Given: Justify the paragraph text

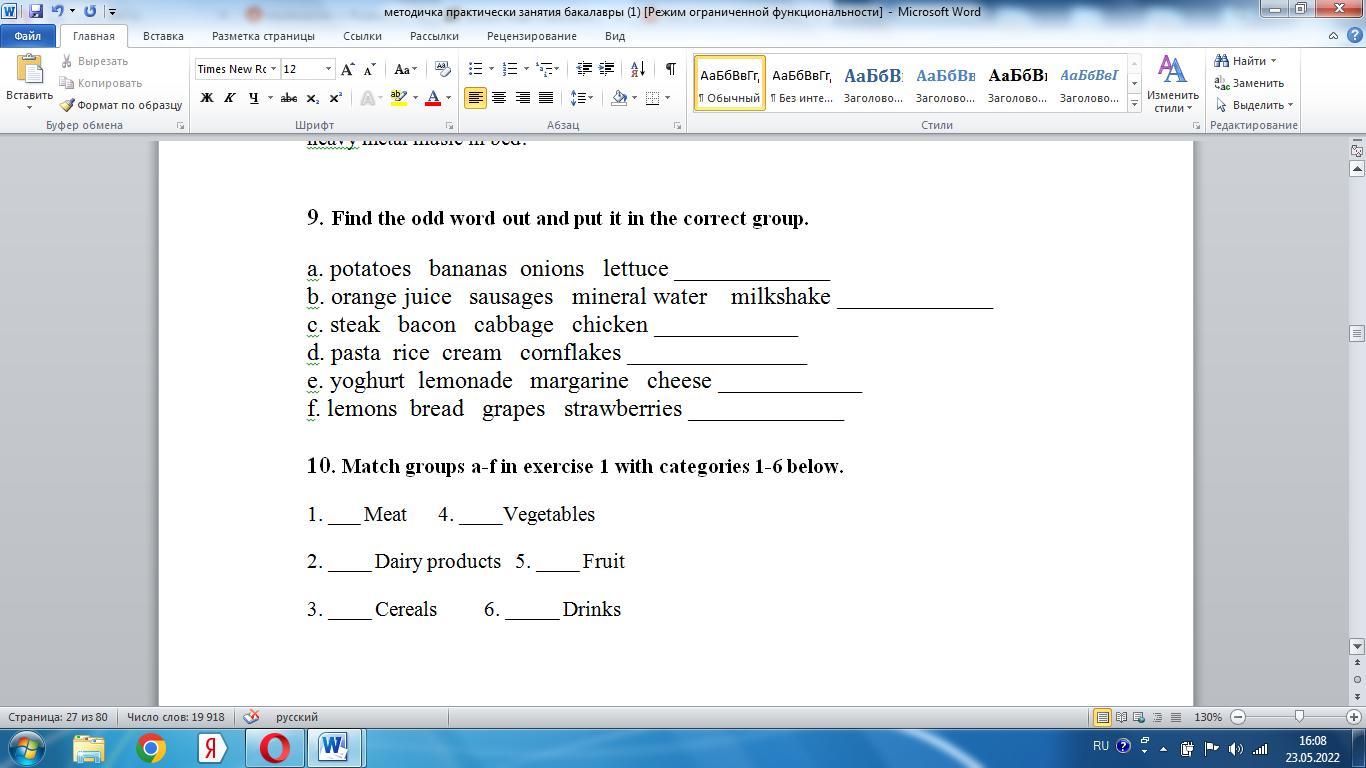Looking at the screenshot, I should tap(546, 98).
